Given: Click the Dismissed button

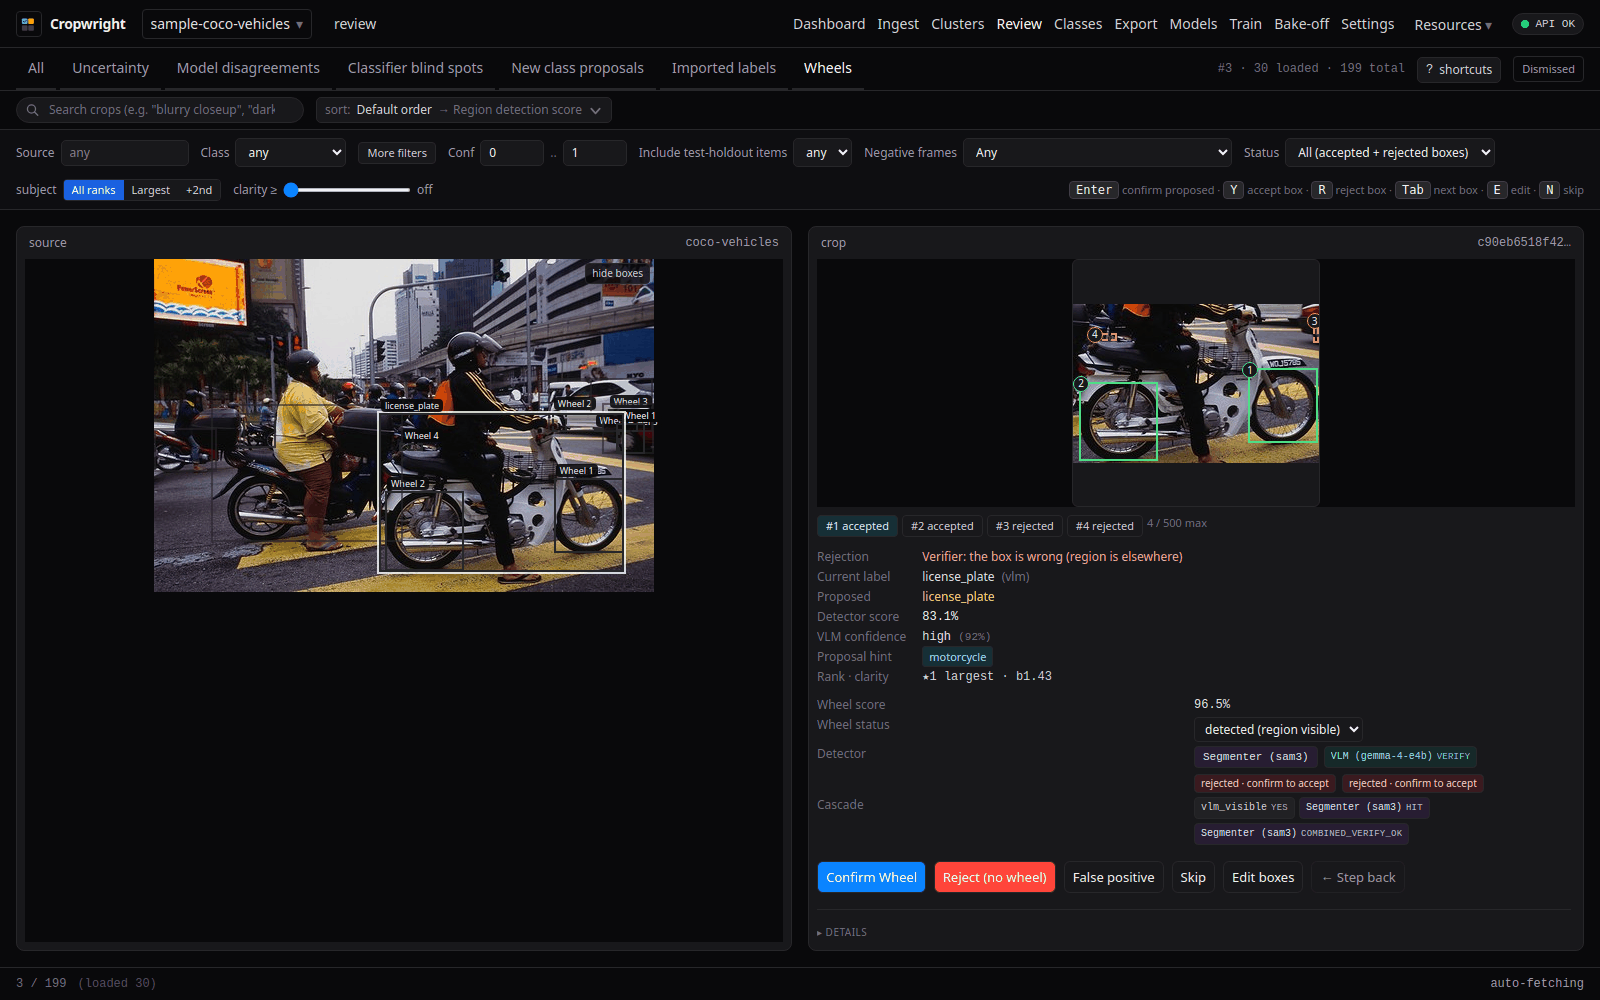Looking at the screenshot, I should (x=1548, y=69).
